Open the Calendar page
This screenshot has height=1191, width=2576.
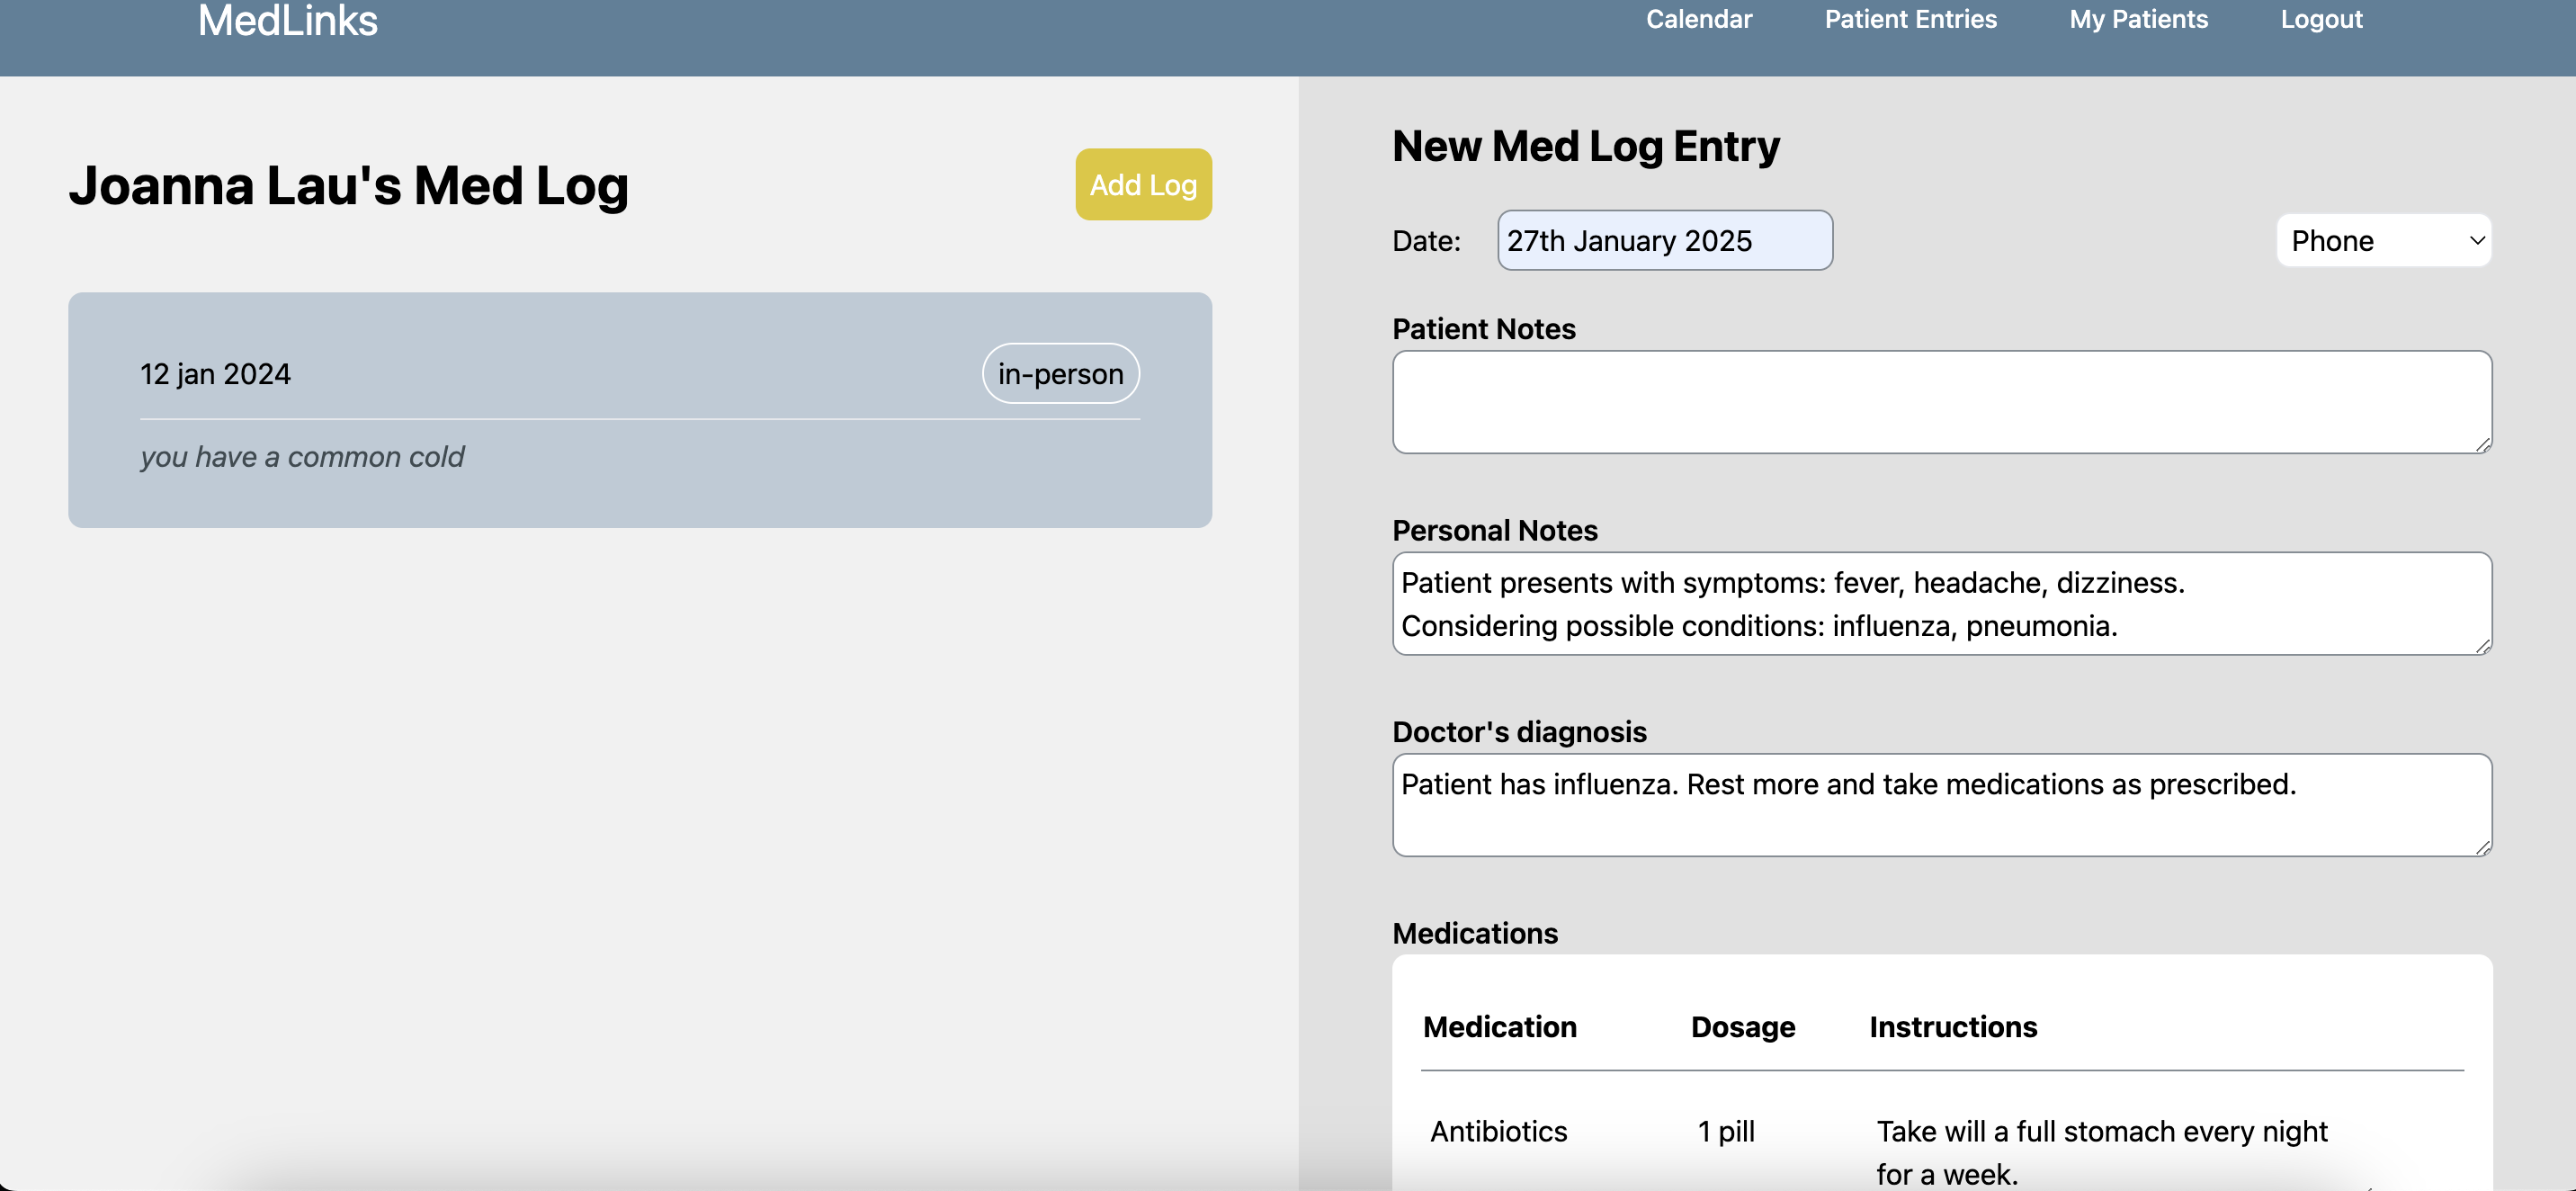click(x=1698, y=19)
